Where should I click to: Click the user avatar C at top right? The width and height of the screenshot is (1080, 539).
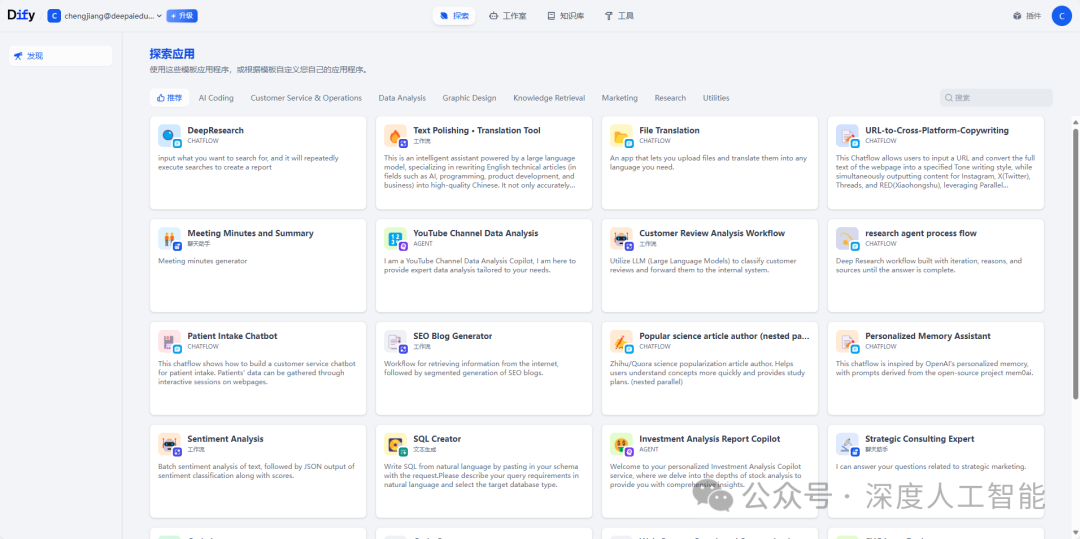pyautogui.click(x=1061, y=16)
